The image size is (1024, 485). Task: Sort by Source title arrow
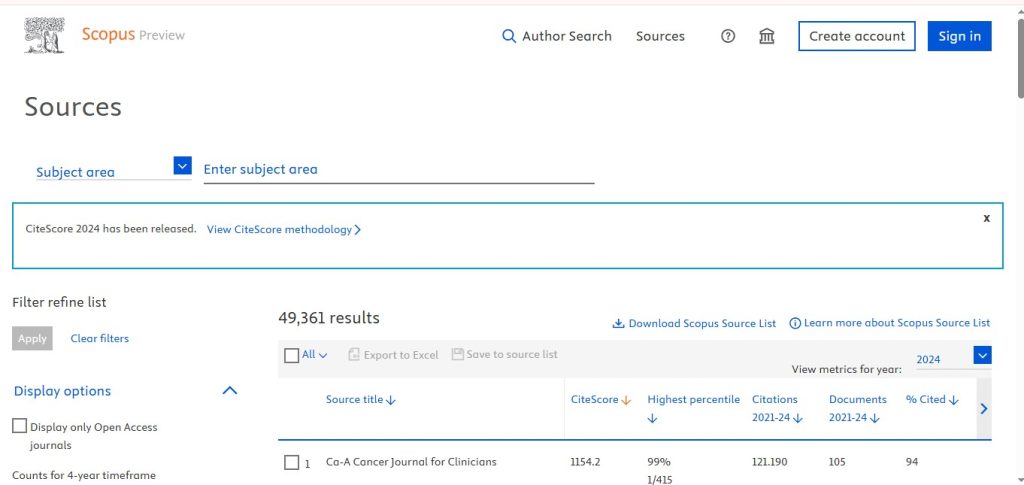pos(391,400)
